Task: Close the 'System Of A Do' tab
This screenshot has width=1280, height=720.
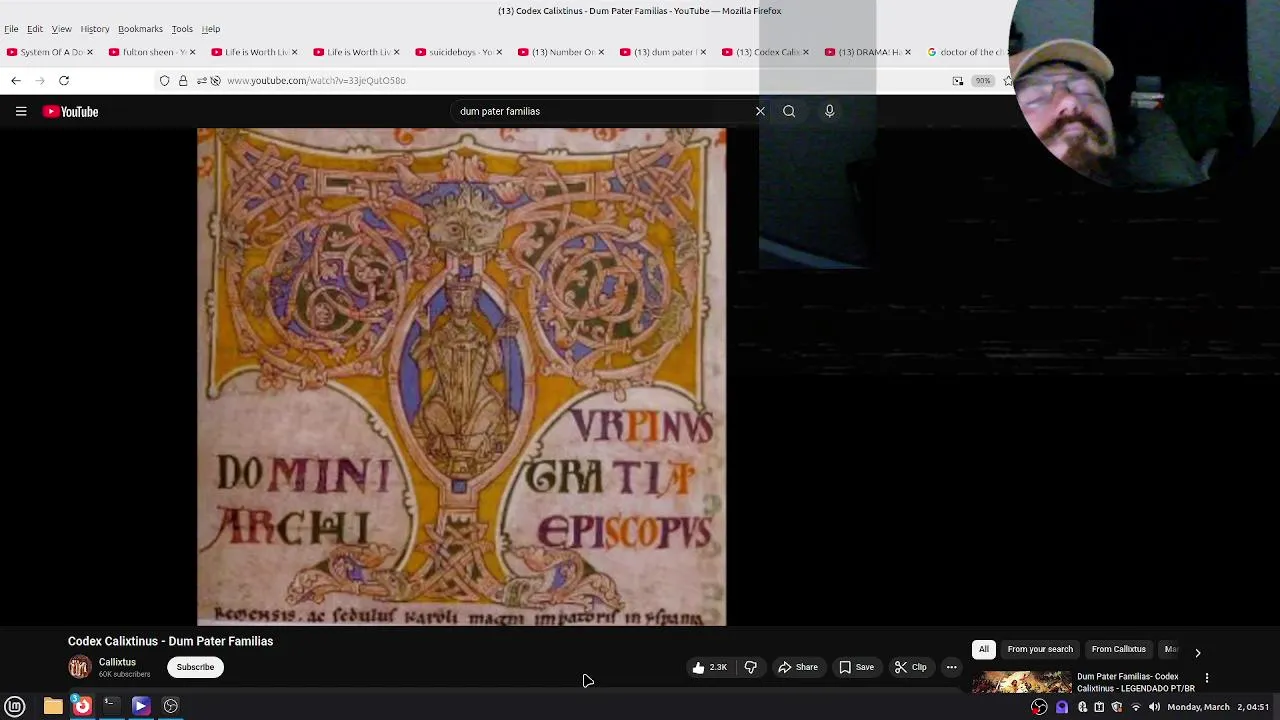Action: coord(89,52)
